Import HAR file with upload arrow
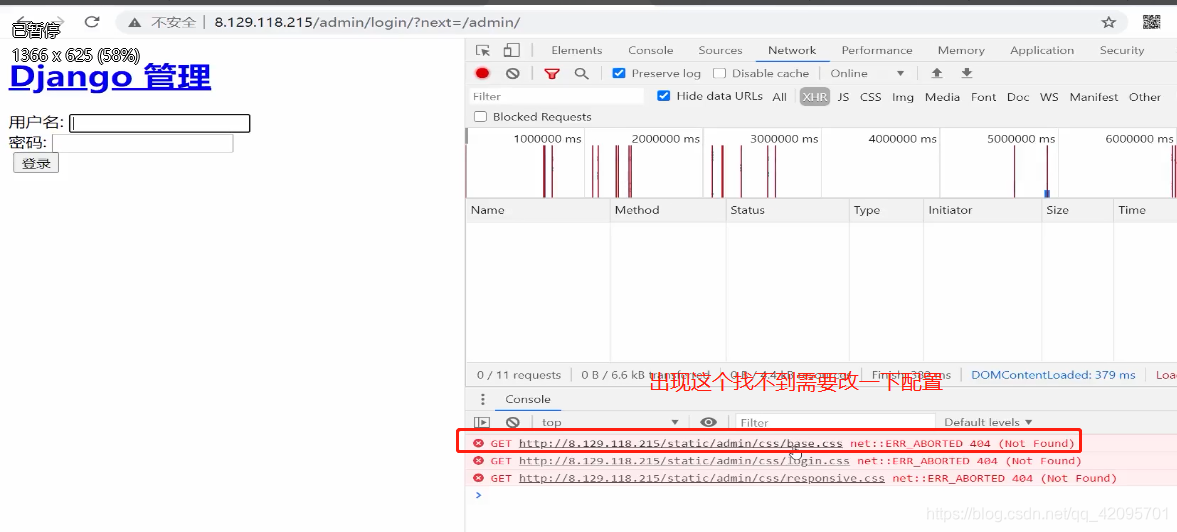Screen dimensions: 1177x532 pos(937,74)
